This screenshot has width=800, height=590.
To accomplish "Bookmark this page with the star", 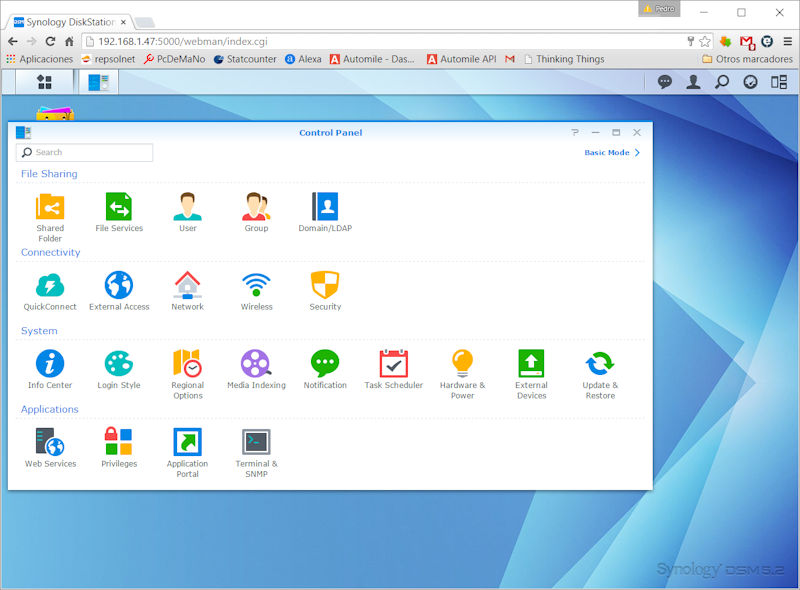I will click(705, 41).
